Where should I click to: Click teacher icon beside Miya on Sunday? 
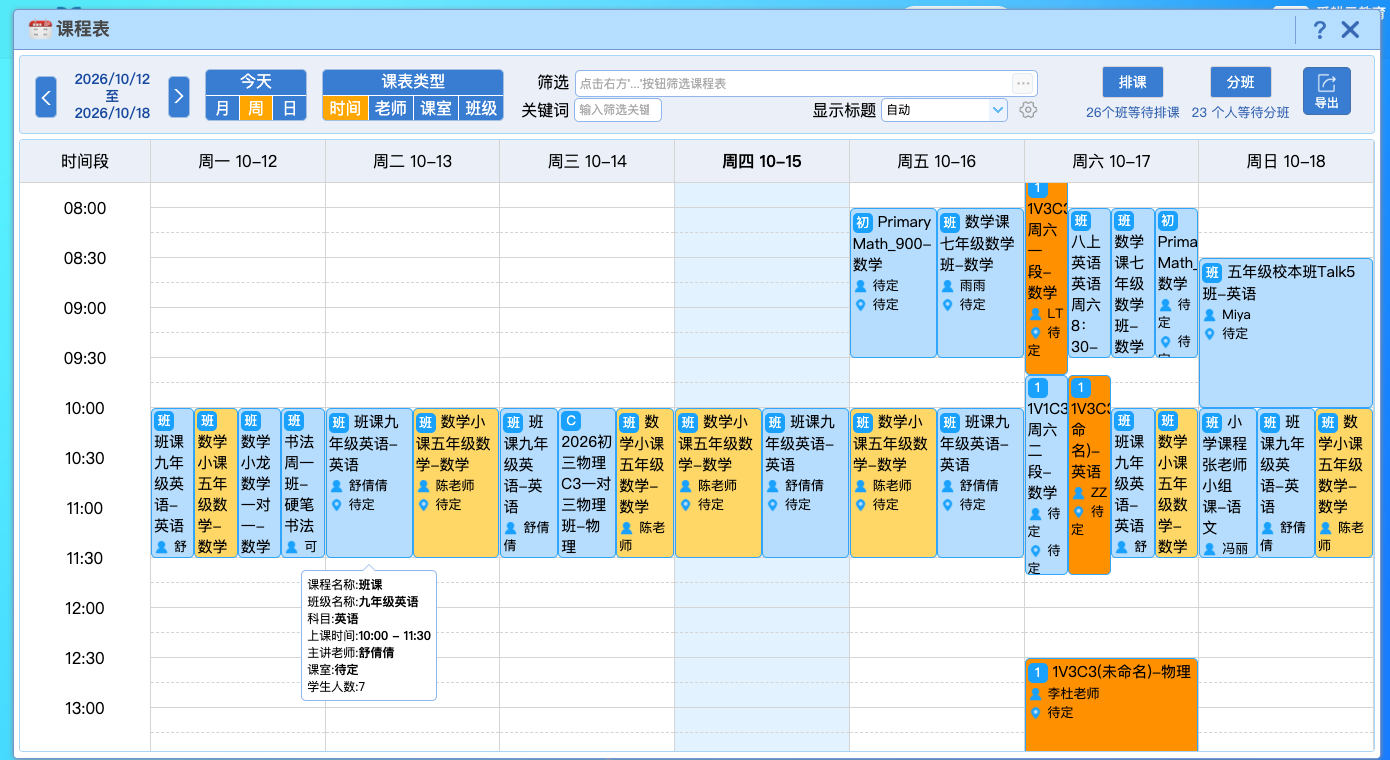(1210, 315)
